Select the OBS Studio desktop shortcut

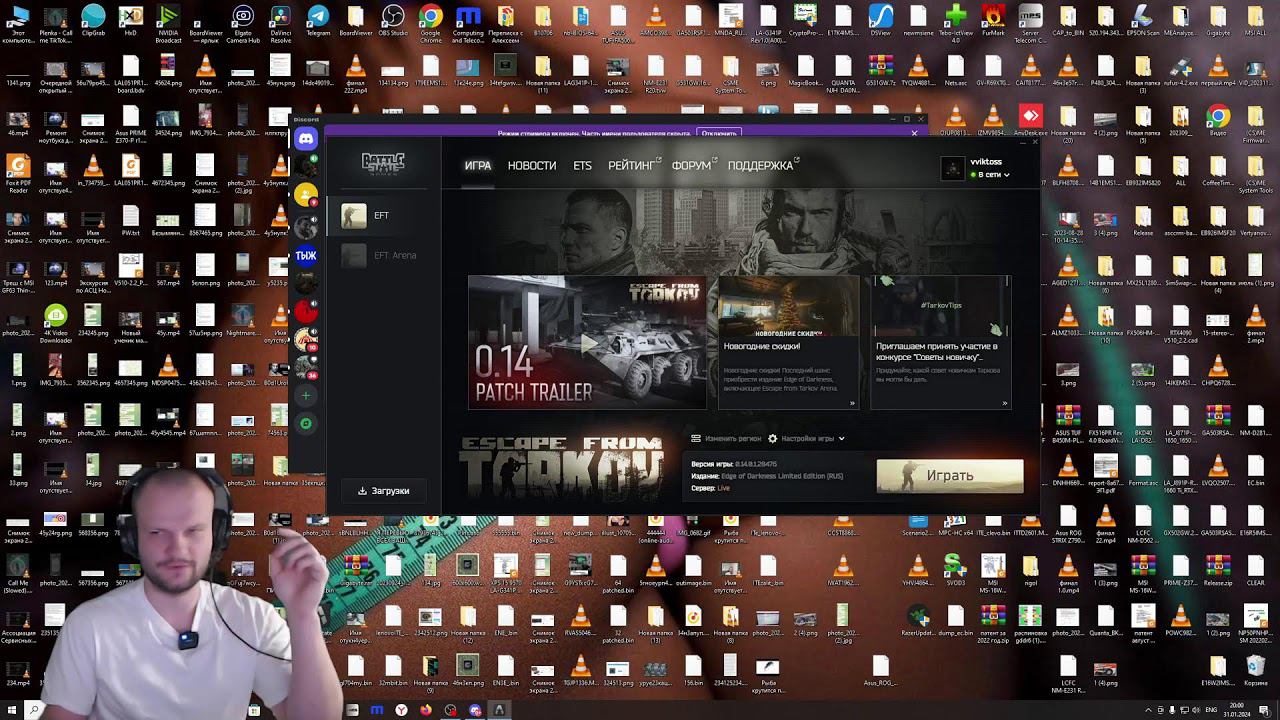tap(393, 22)
